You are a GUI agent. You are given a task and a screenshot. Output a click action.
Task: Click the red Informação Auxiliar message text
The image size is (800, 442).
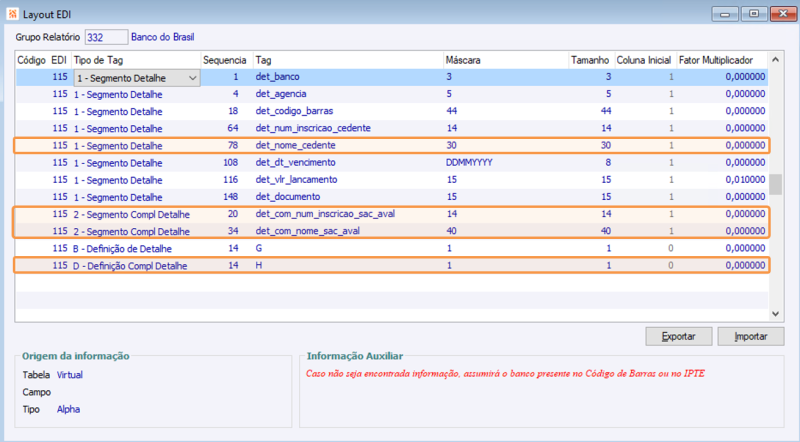click(505, 374)
